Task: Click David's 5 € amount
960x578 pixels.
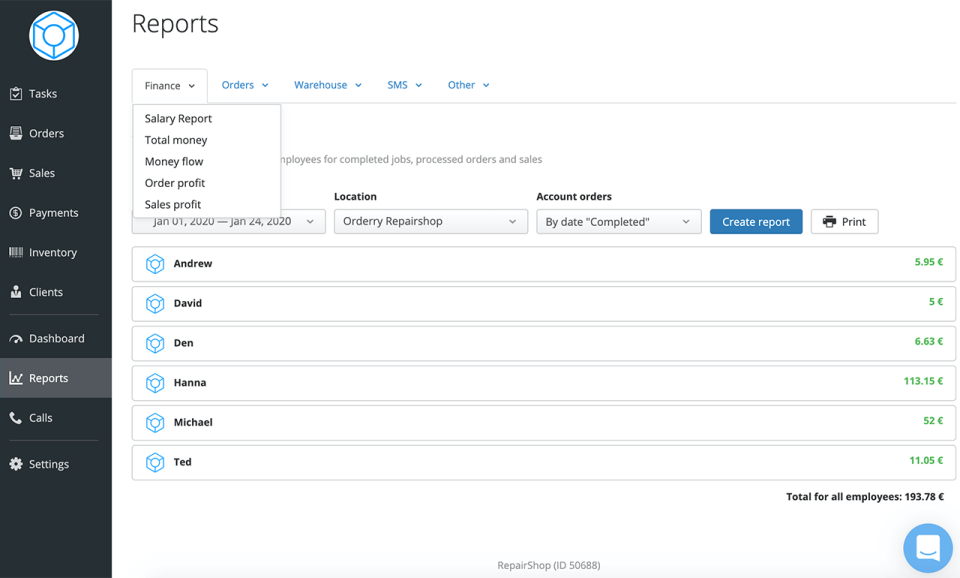Action: tap(936, 302)
